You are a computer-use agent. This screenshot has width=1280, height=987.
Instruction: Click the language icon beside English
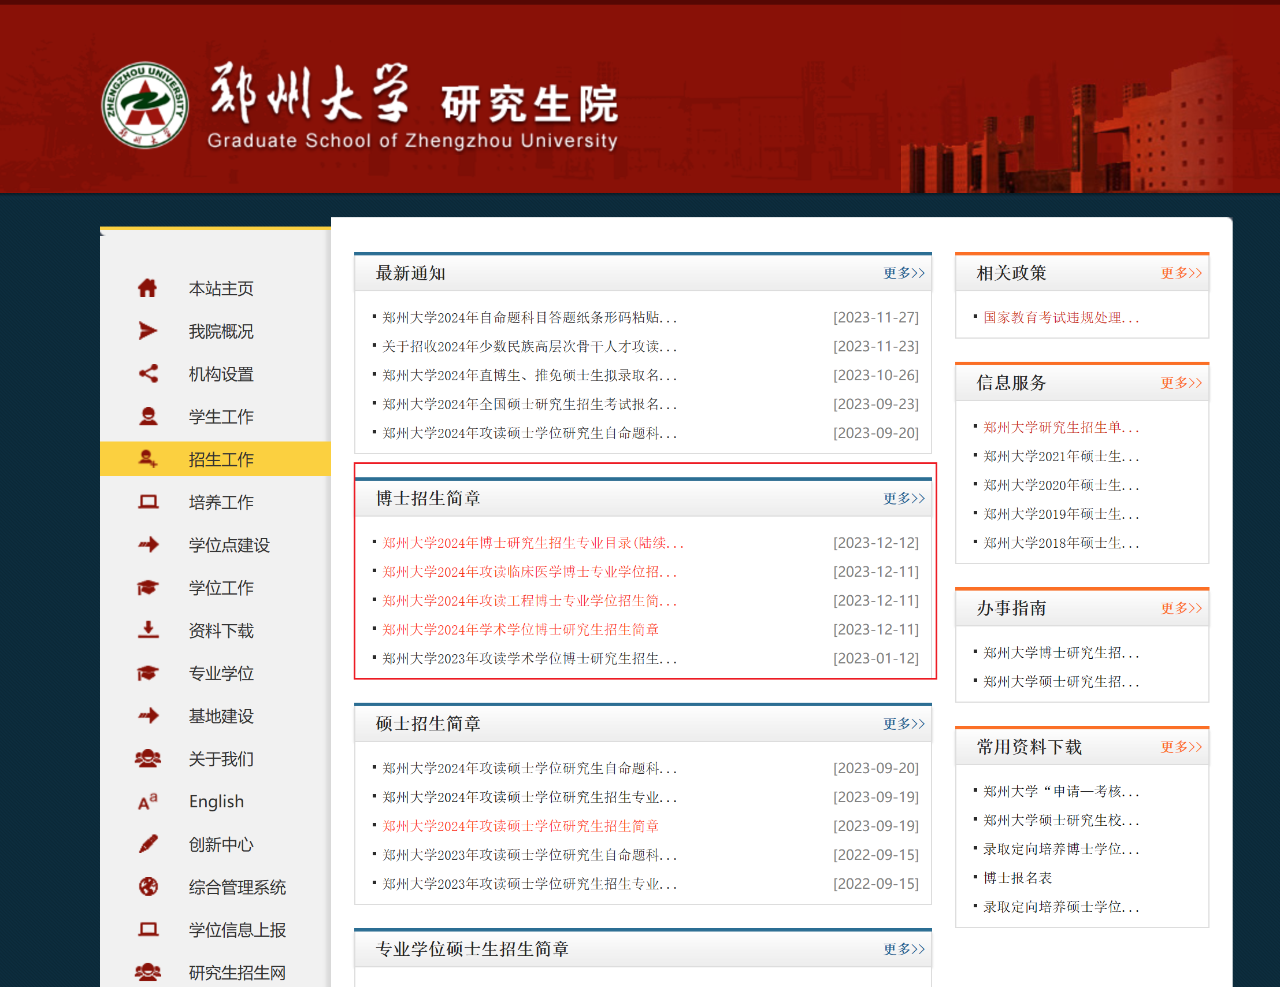[148, 802]
